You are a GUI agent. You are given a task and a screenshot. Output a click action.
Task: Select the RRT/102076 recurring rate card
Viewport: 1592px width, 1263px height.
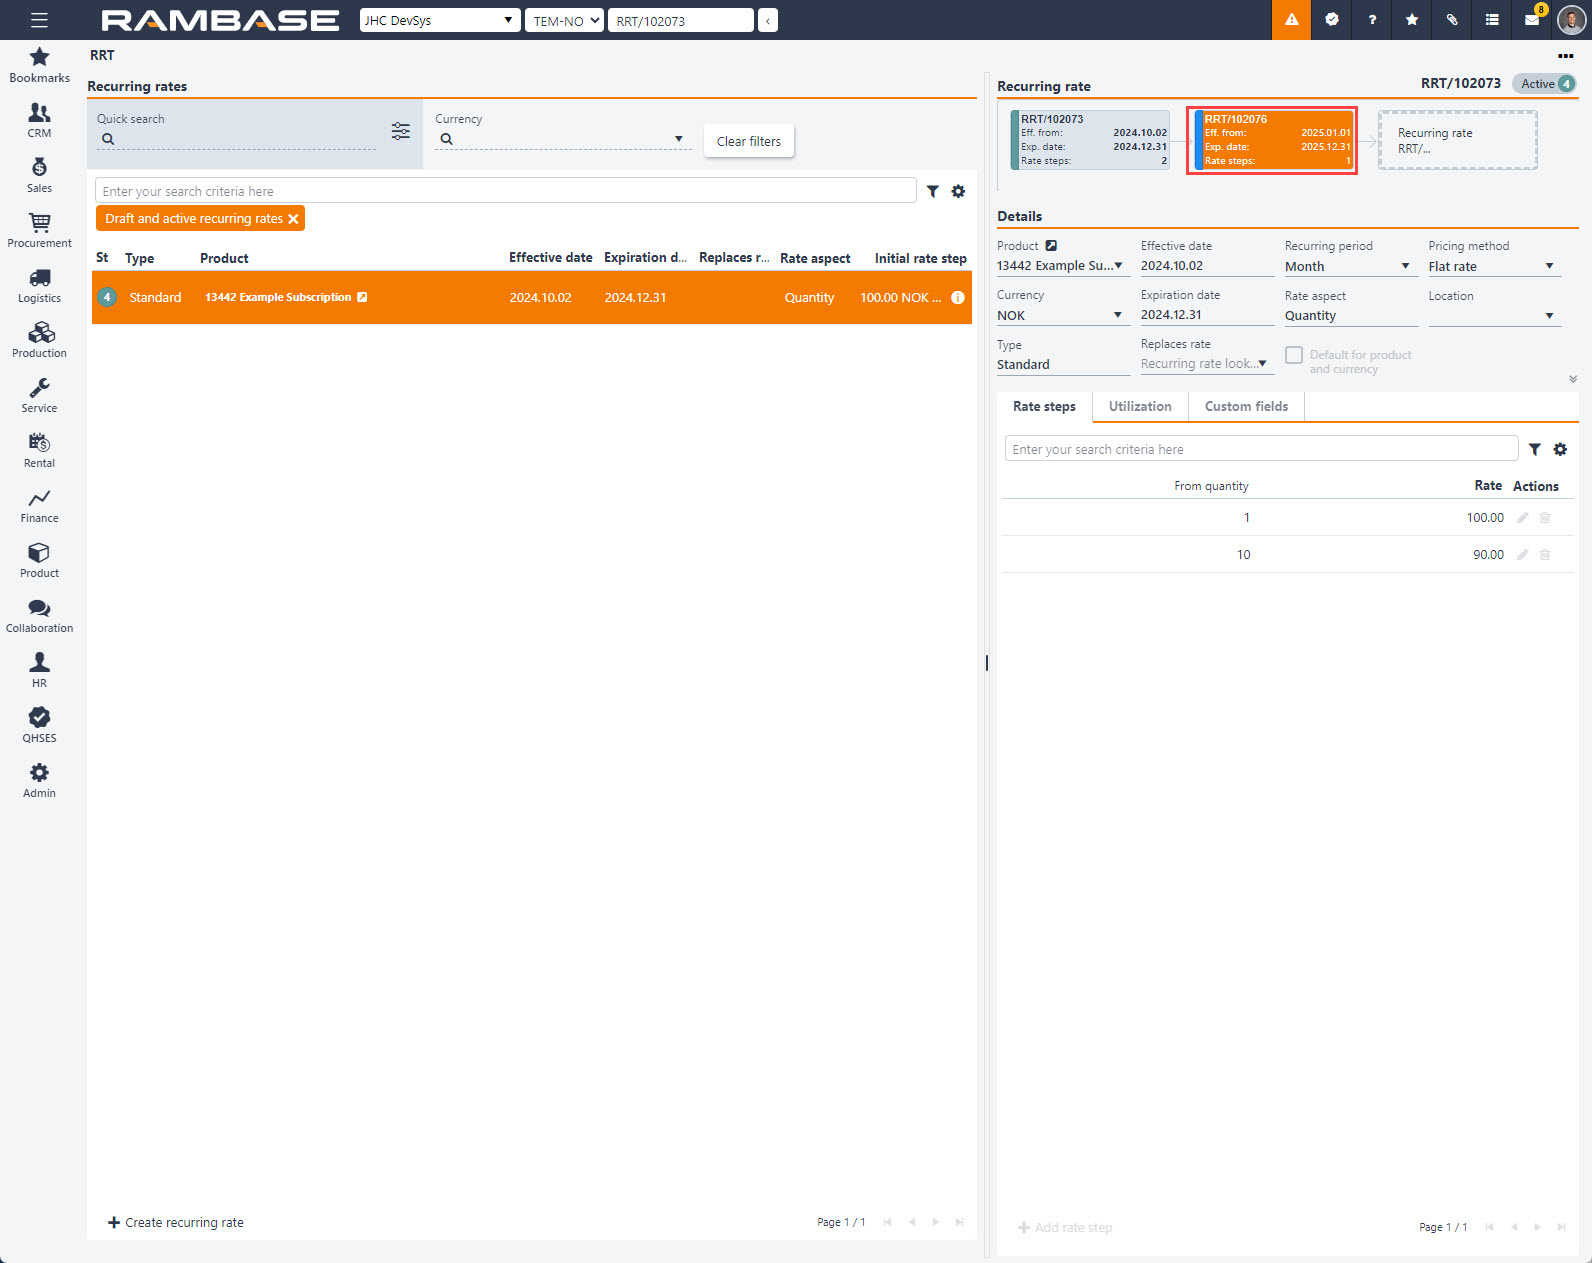pyautogui.click(x=1271, y=140)
